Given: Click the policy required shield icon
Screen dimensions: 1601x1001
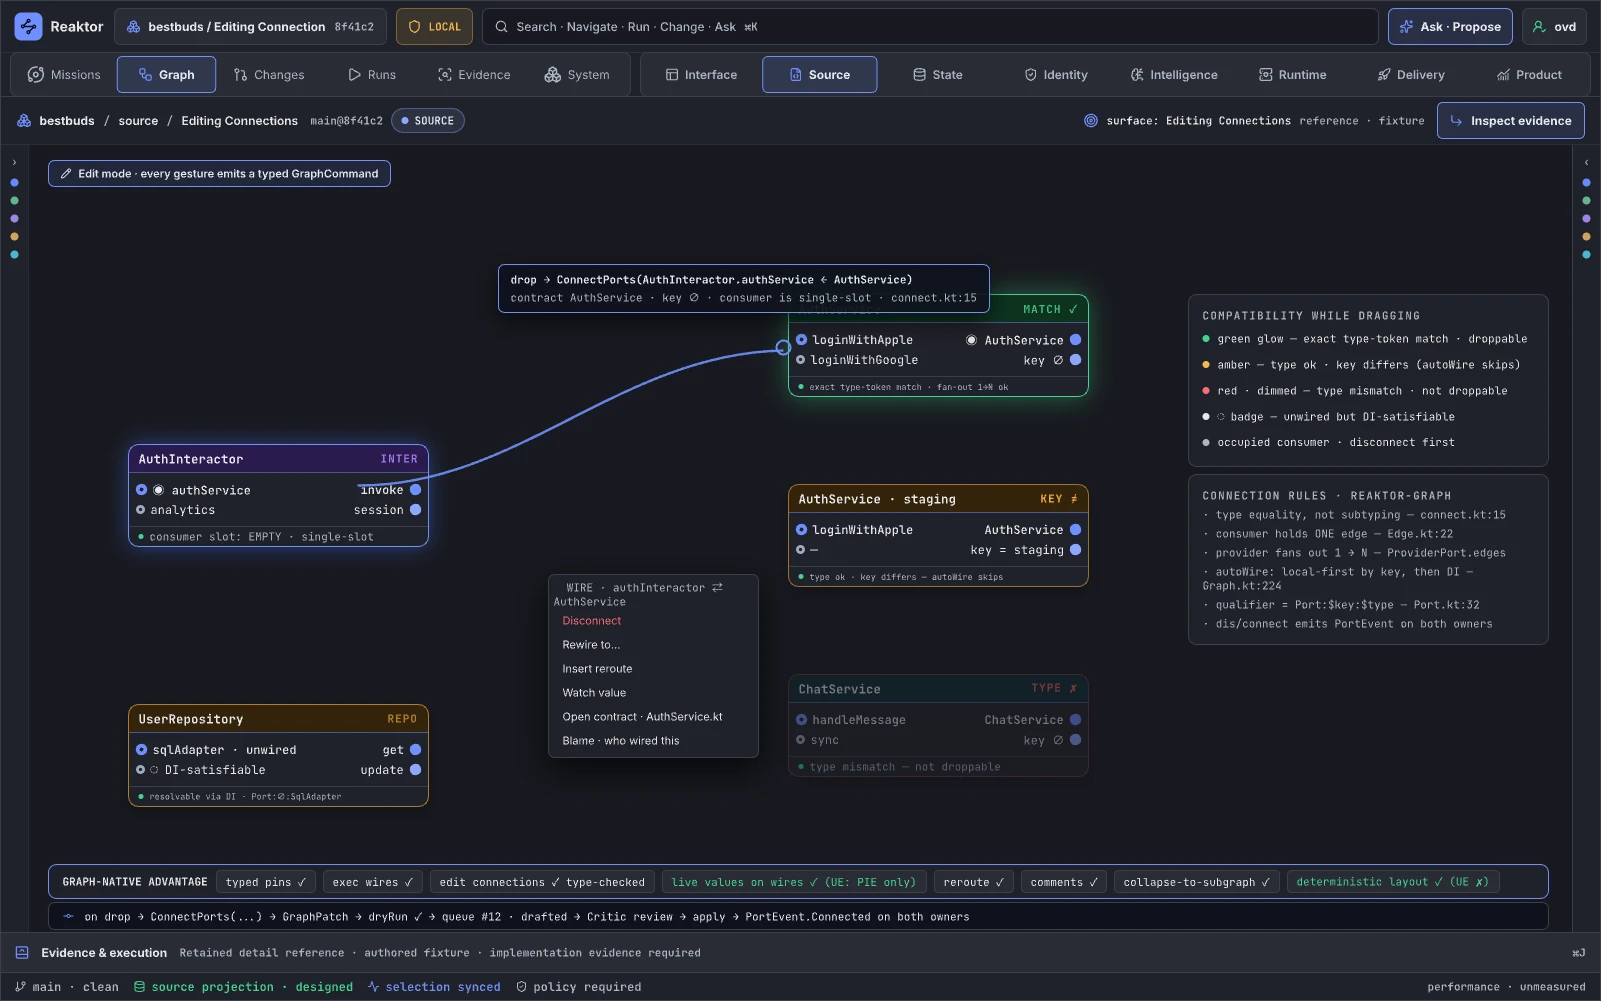Looking at the screenshot, I should [521, 987].
